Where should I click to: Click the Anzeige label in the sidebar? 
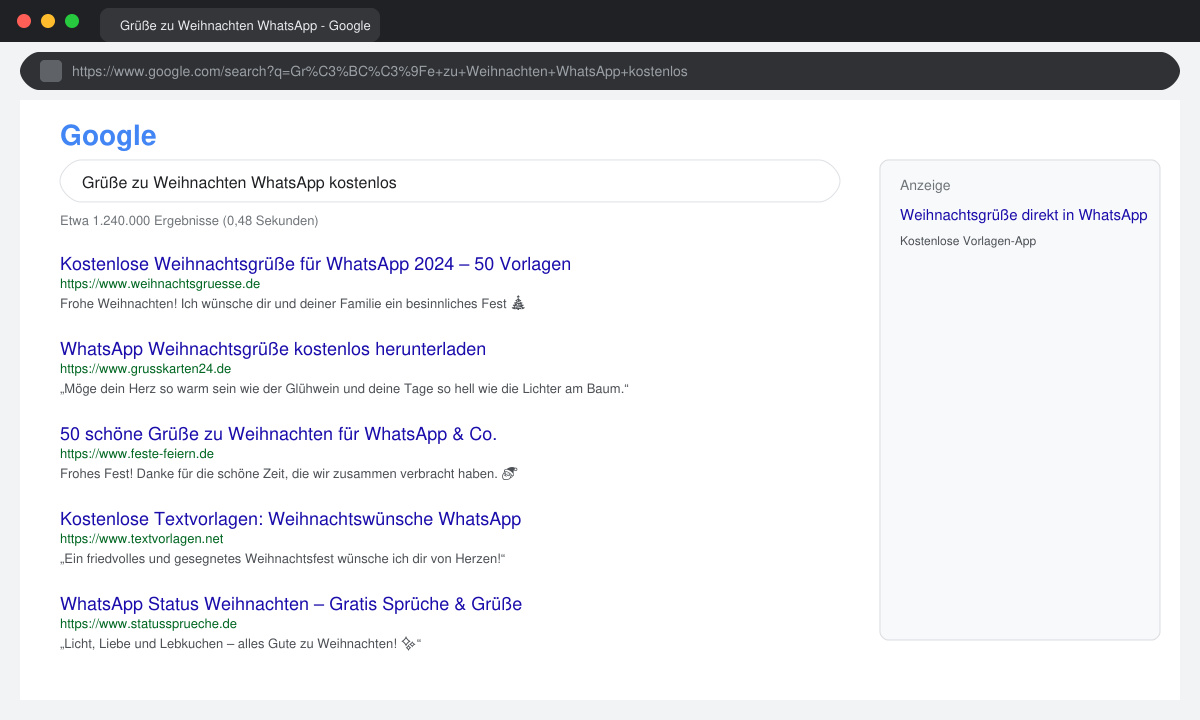(x=925, y=186)
